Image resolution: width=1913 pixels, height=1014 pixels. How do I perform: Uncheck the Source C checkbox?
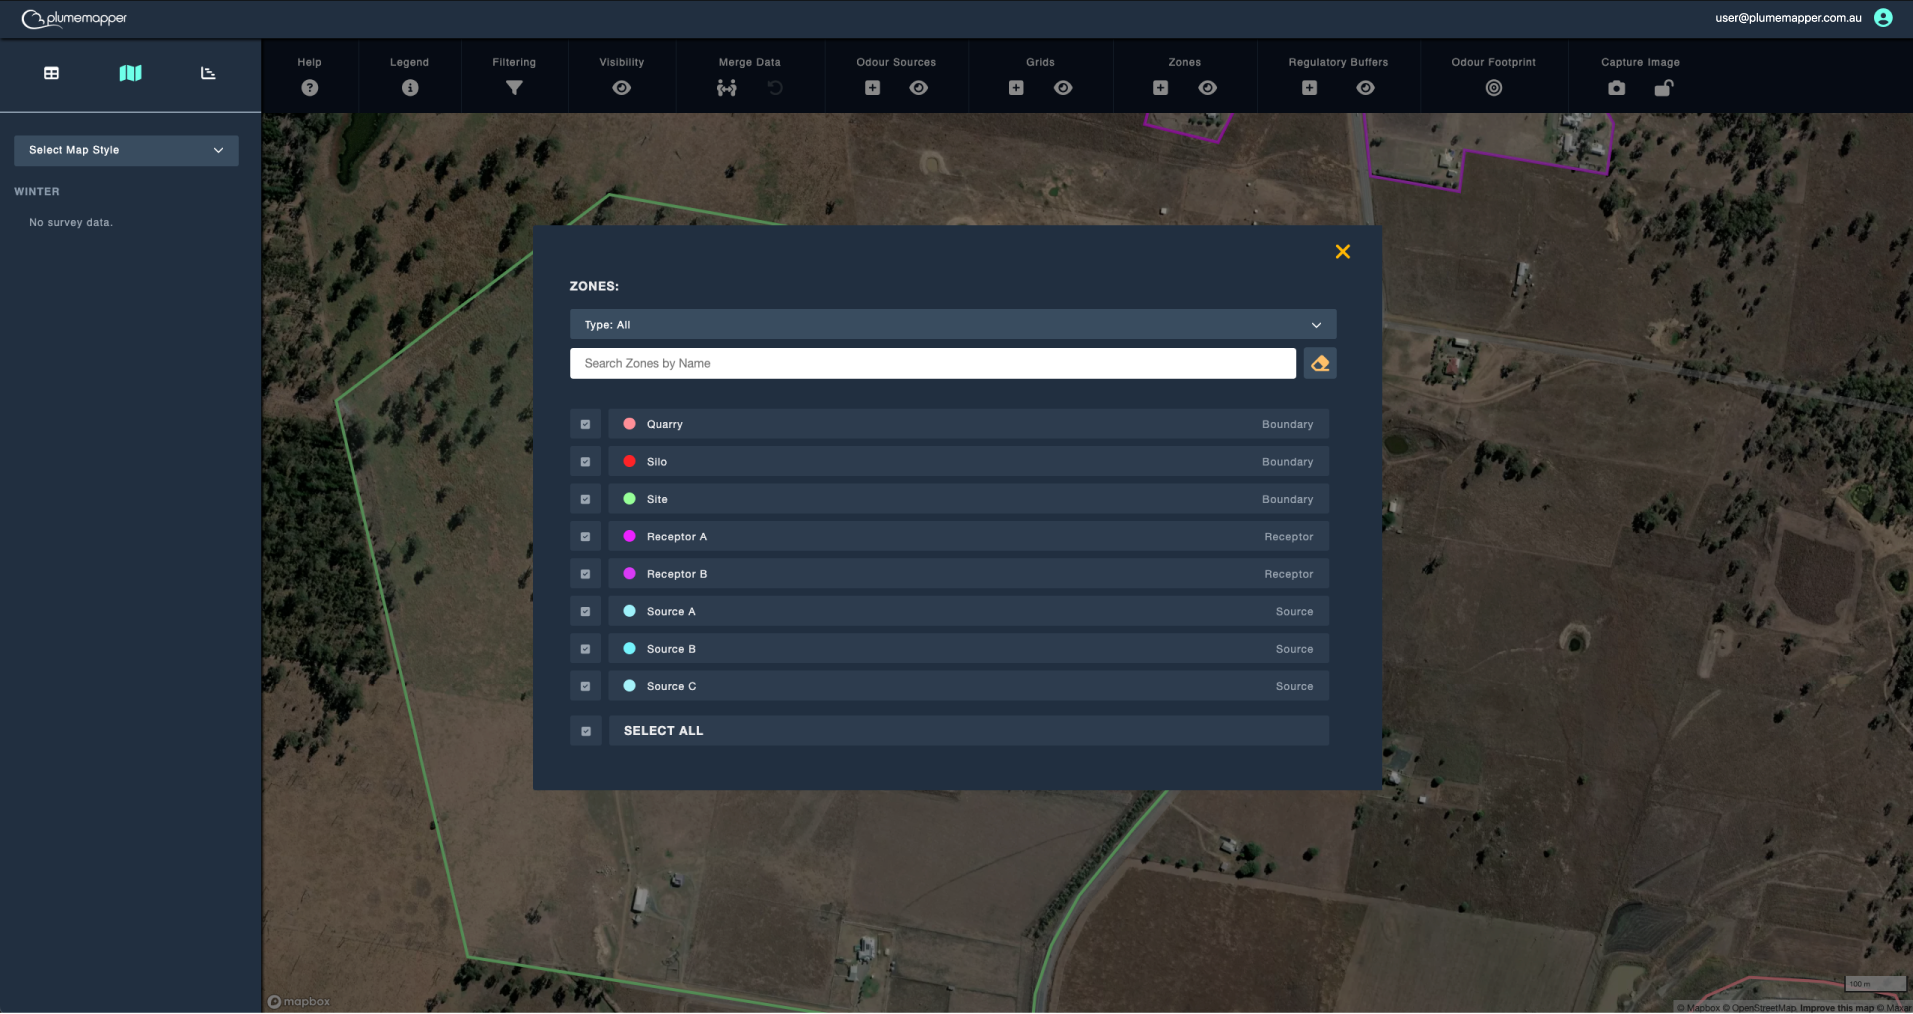tap(586, 686)
